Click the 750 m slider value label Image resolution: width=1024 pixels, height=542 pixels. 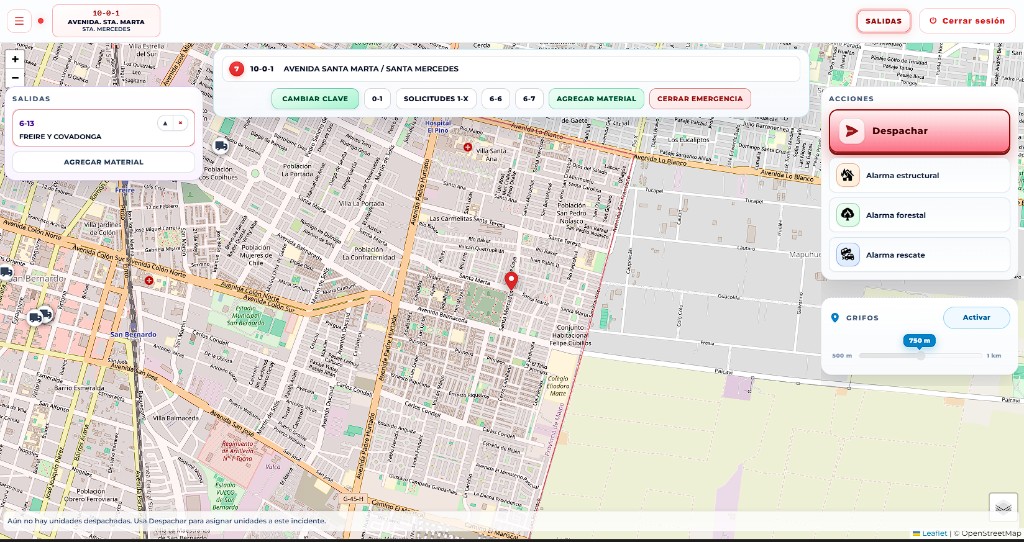coord(920,341)
